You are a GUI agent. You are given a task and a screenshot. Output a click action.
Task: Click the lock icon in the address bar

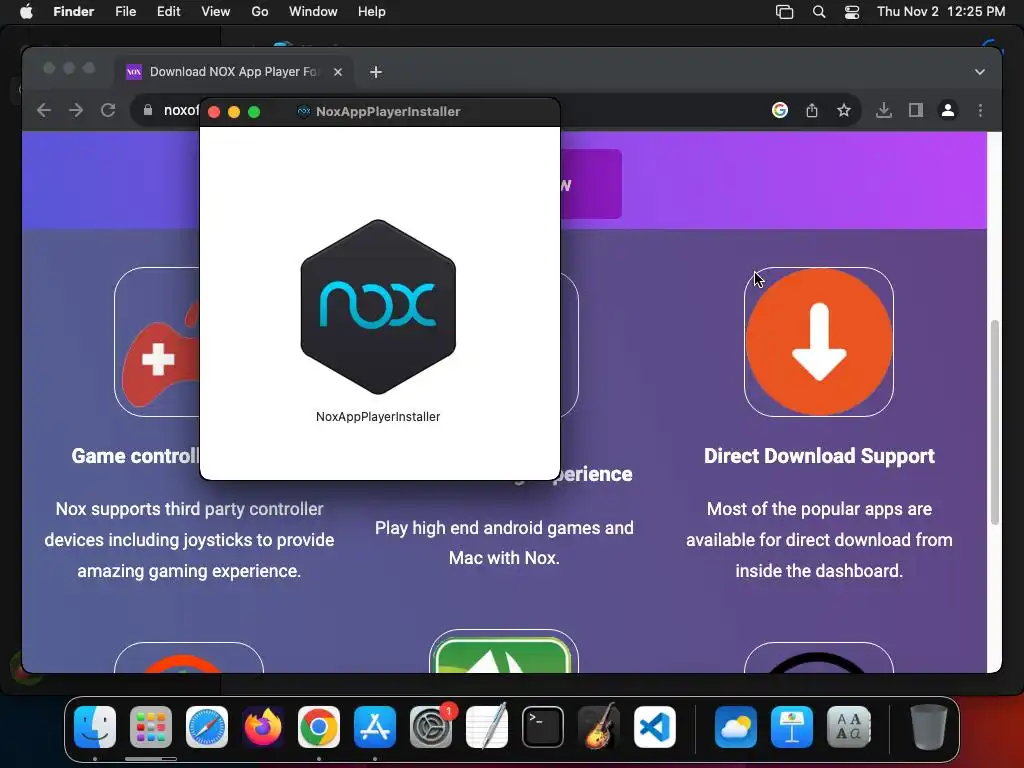(x=148, y=110)
